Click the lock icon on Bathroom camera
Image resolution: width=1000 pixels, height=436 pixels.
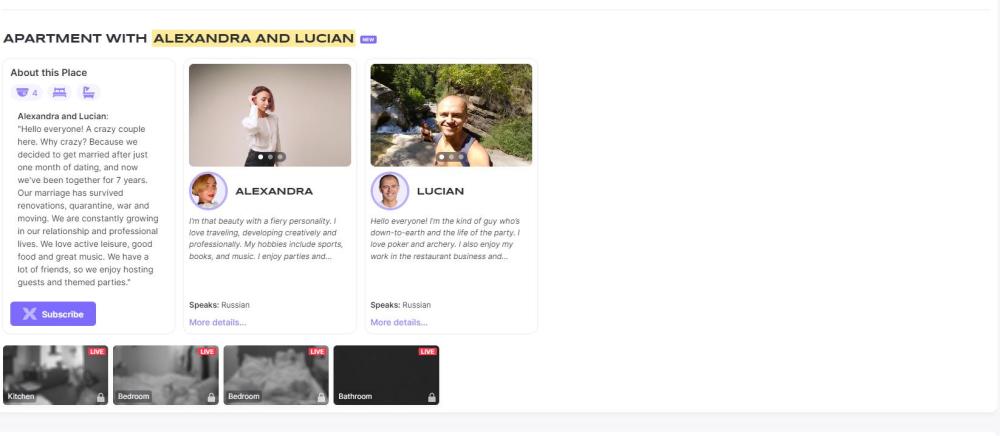[x=432, y=397]
